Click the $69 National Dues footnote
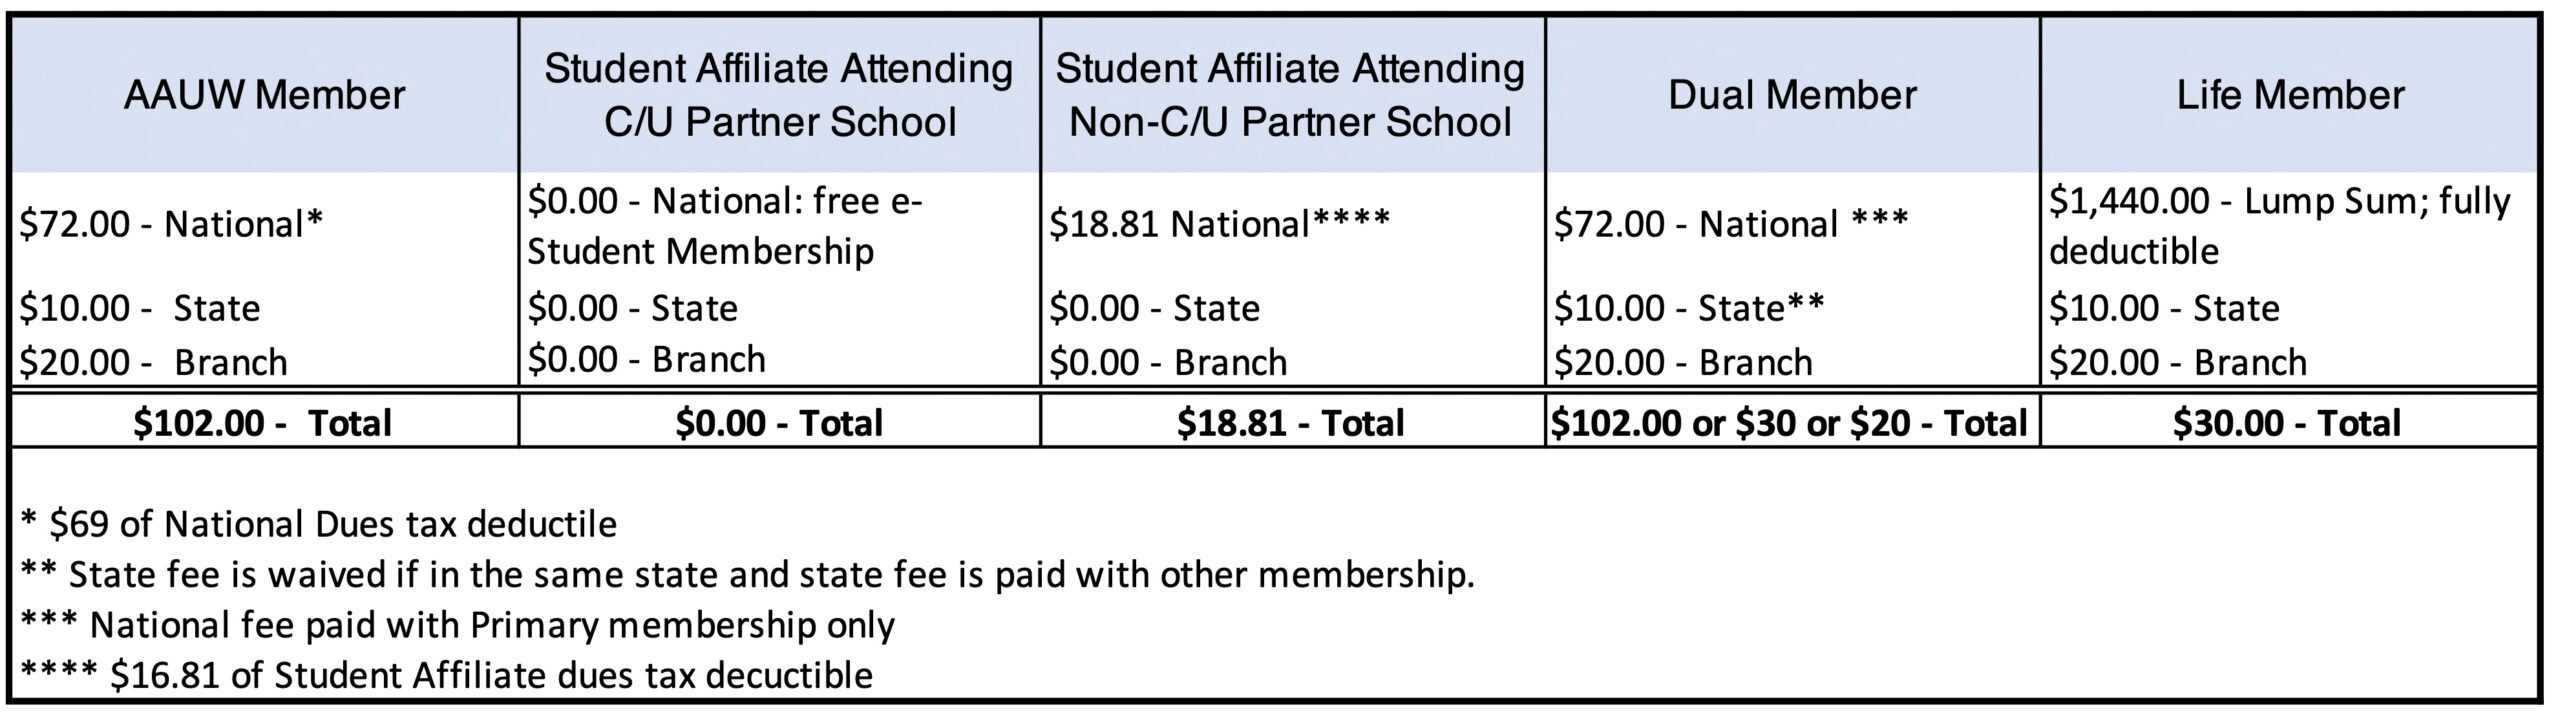 (319, 524)
